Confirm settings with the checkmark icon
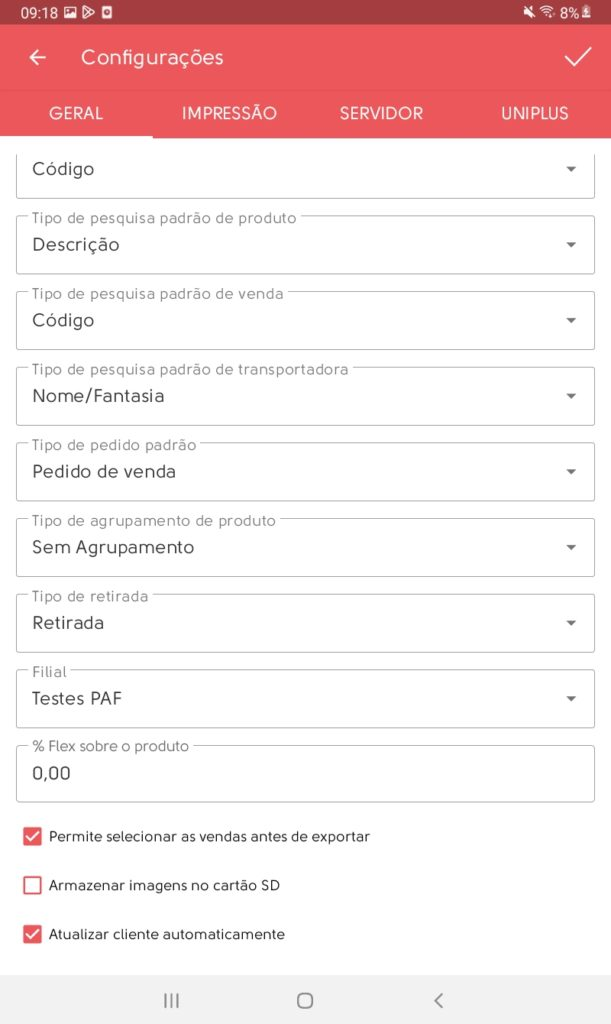The height and width of the screenshot is (1024, 611). click(578, 58)
